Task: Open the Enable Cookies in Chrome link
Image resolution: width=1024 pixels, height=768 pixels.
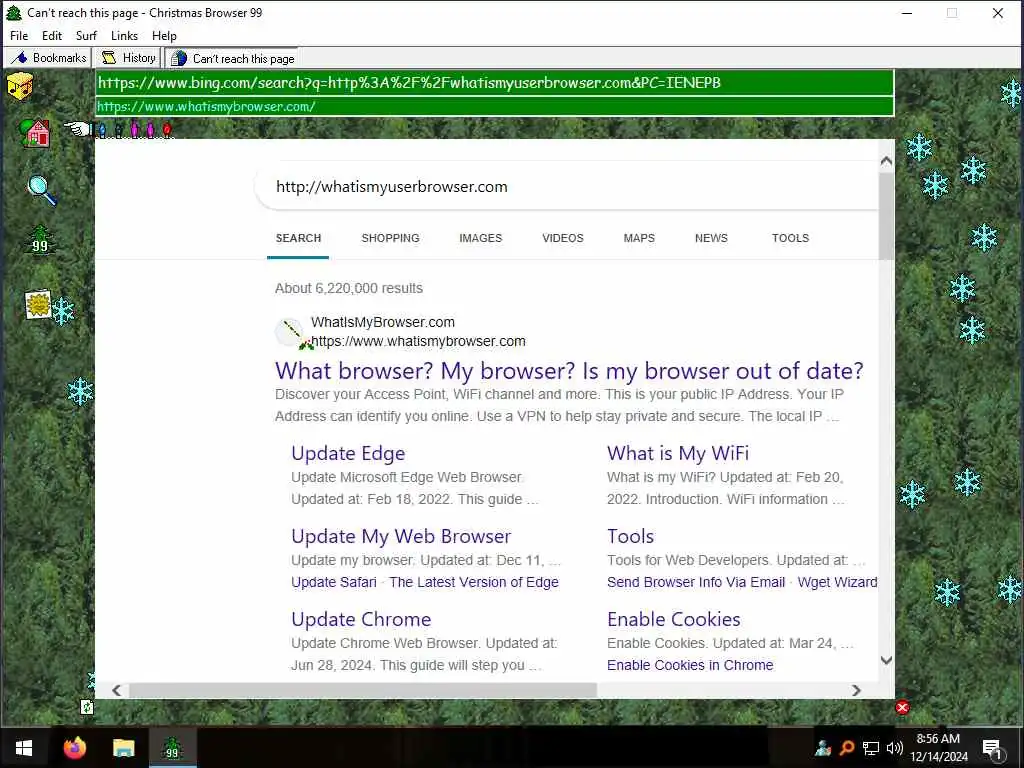Action: 690,665
